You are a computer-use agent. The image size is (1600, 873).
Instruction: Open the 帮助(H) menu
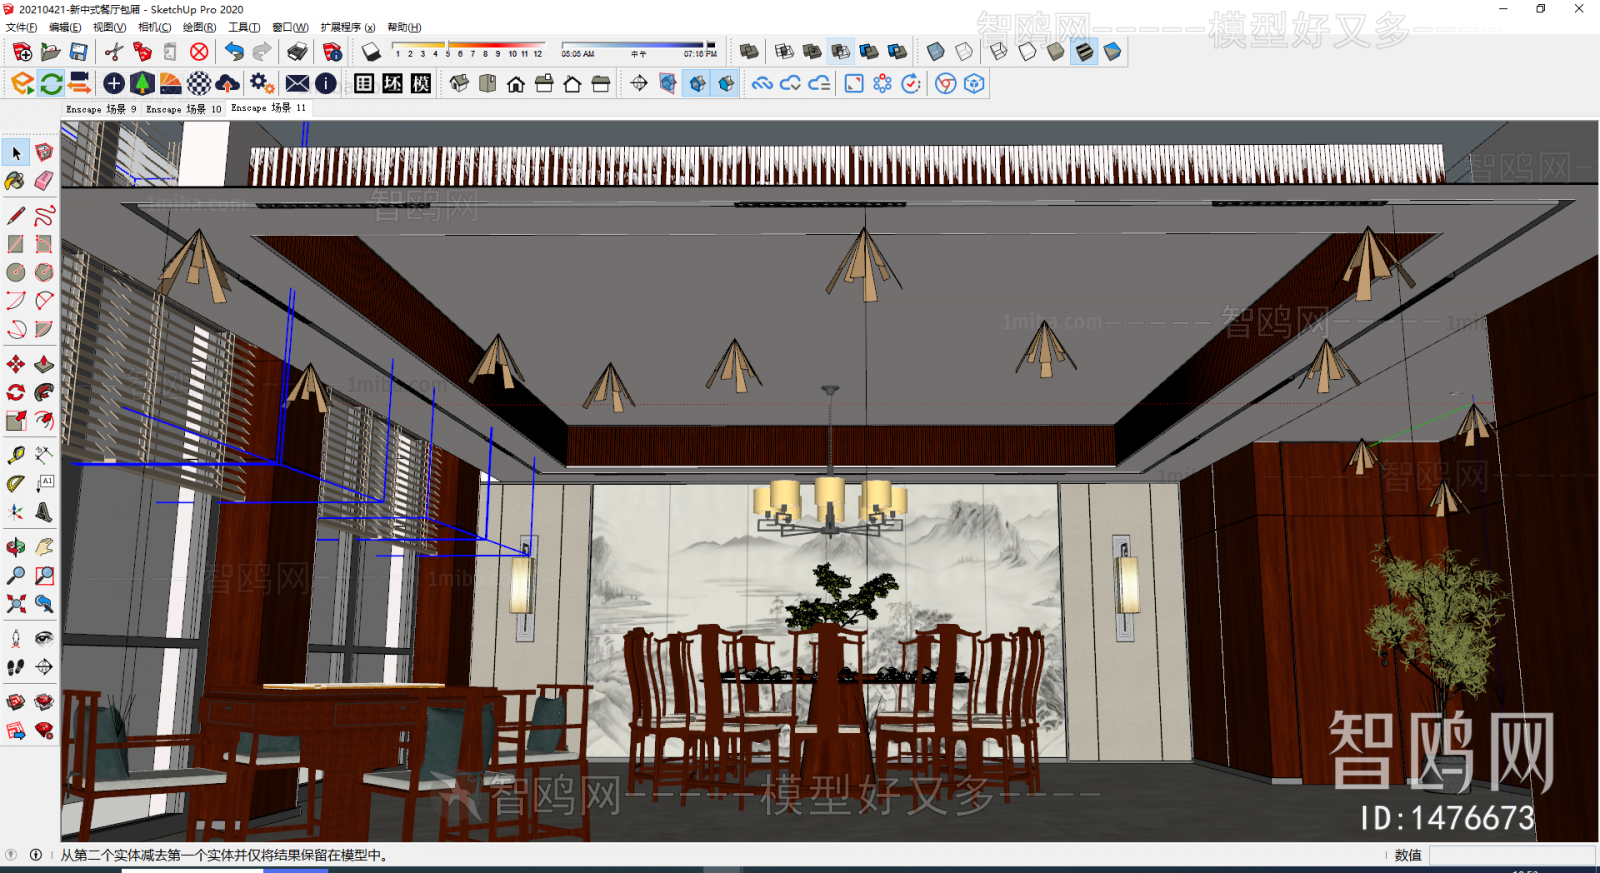pyautogui.click(x=404, y=27)
